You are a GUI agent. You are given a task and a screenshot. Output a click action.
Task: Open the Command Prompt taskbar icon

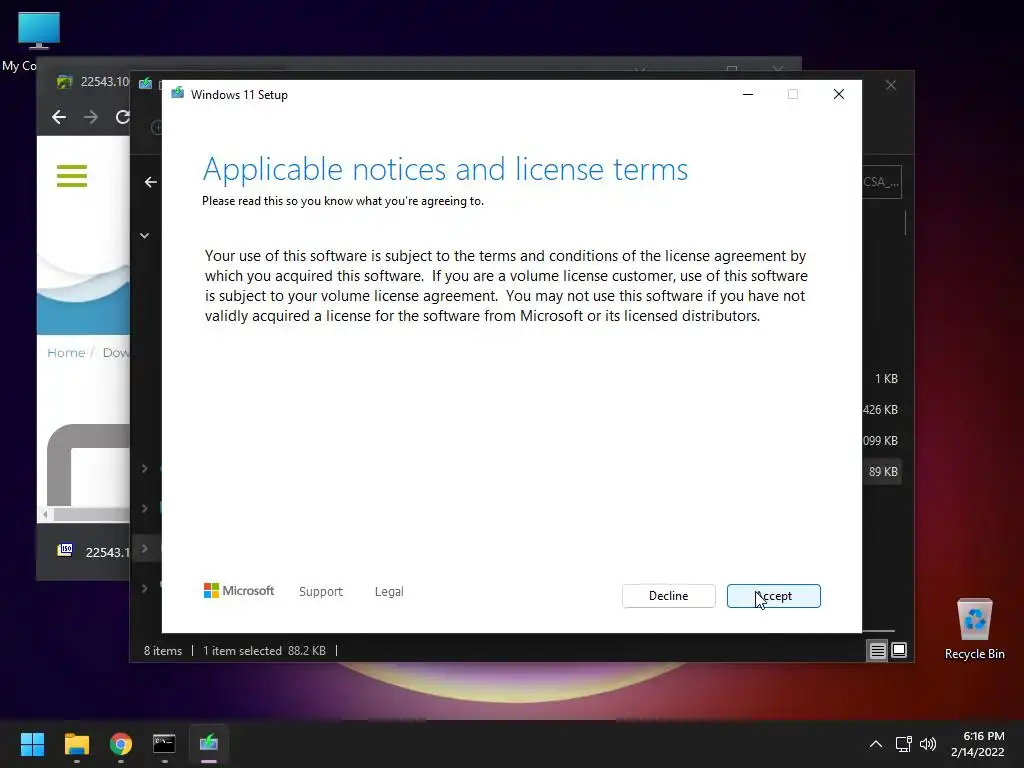165,743
